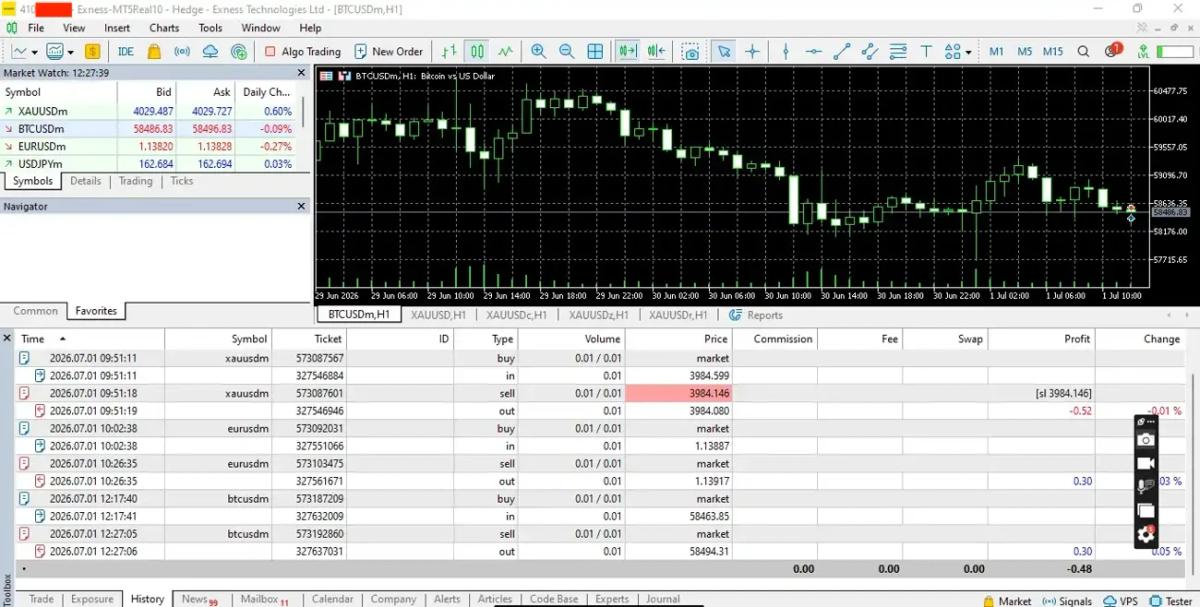Image resolution: width=1200 pixels, height=607 pixels.
Task: Click Signals in the status bar
Action: coord(1068,601)
